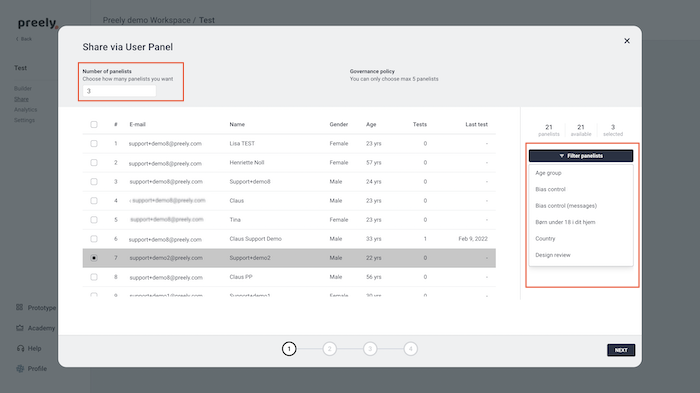Viewport: 700px width, 393px height.
Task: Sort table by Name column header
Action: tap(237, 125)
